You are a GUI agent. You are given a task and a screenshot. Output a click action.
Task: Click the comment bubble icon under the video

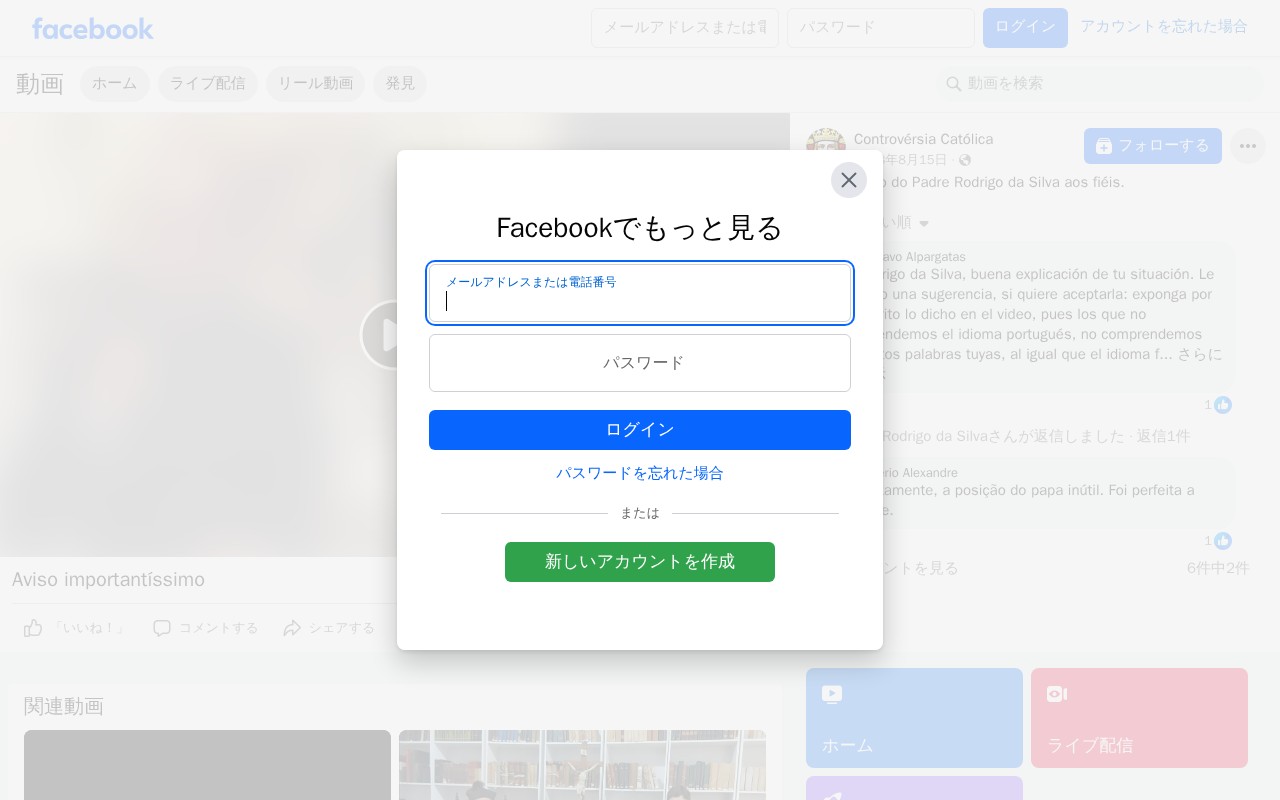[162, 628]
